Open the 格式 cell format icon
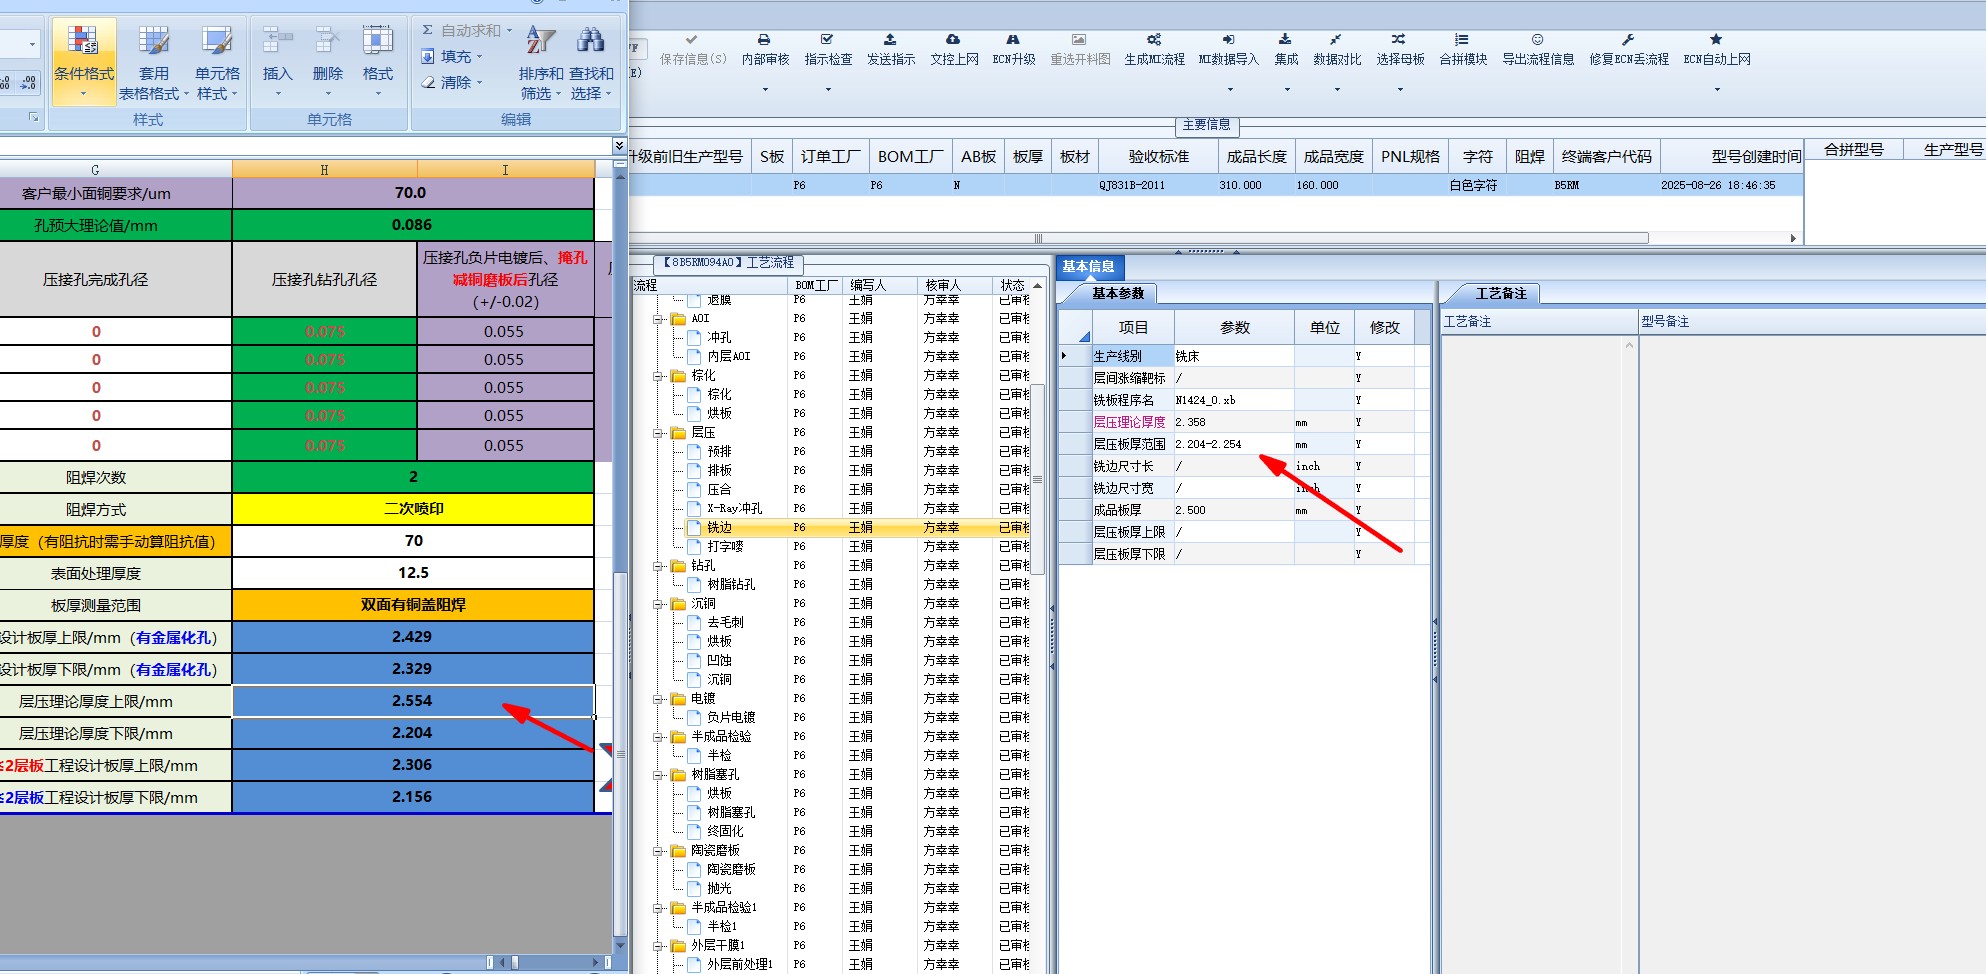1986x974 pixels. click(x=377, y=41)
